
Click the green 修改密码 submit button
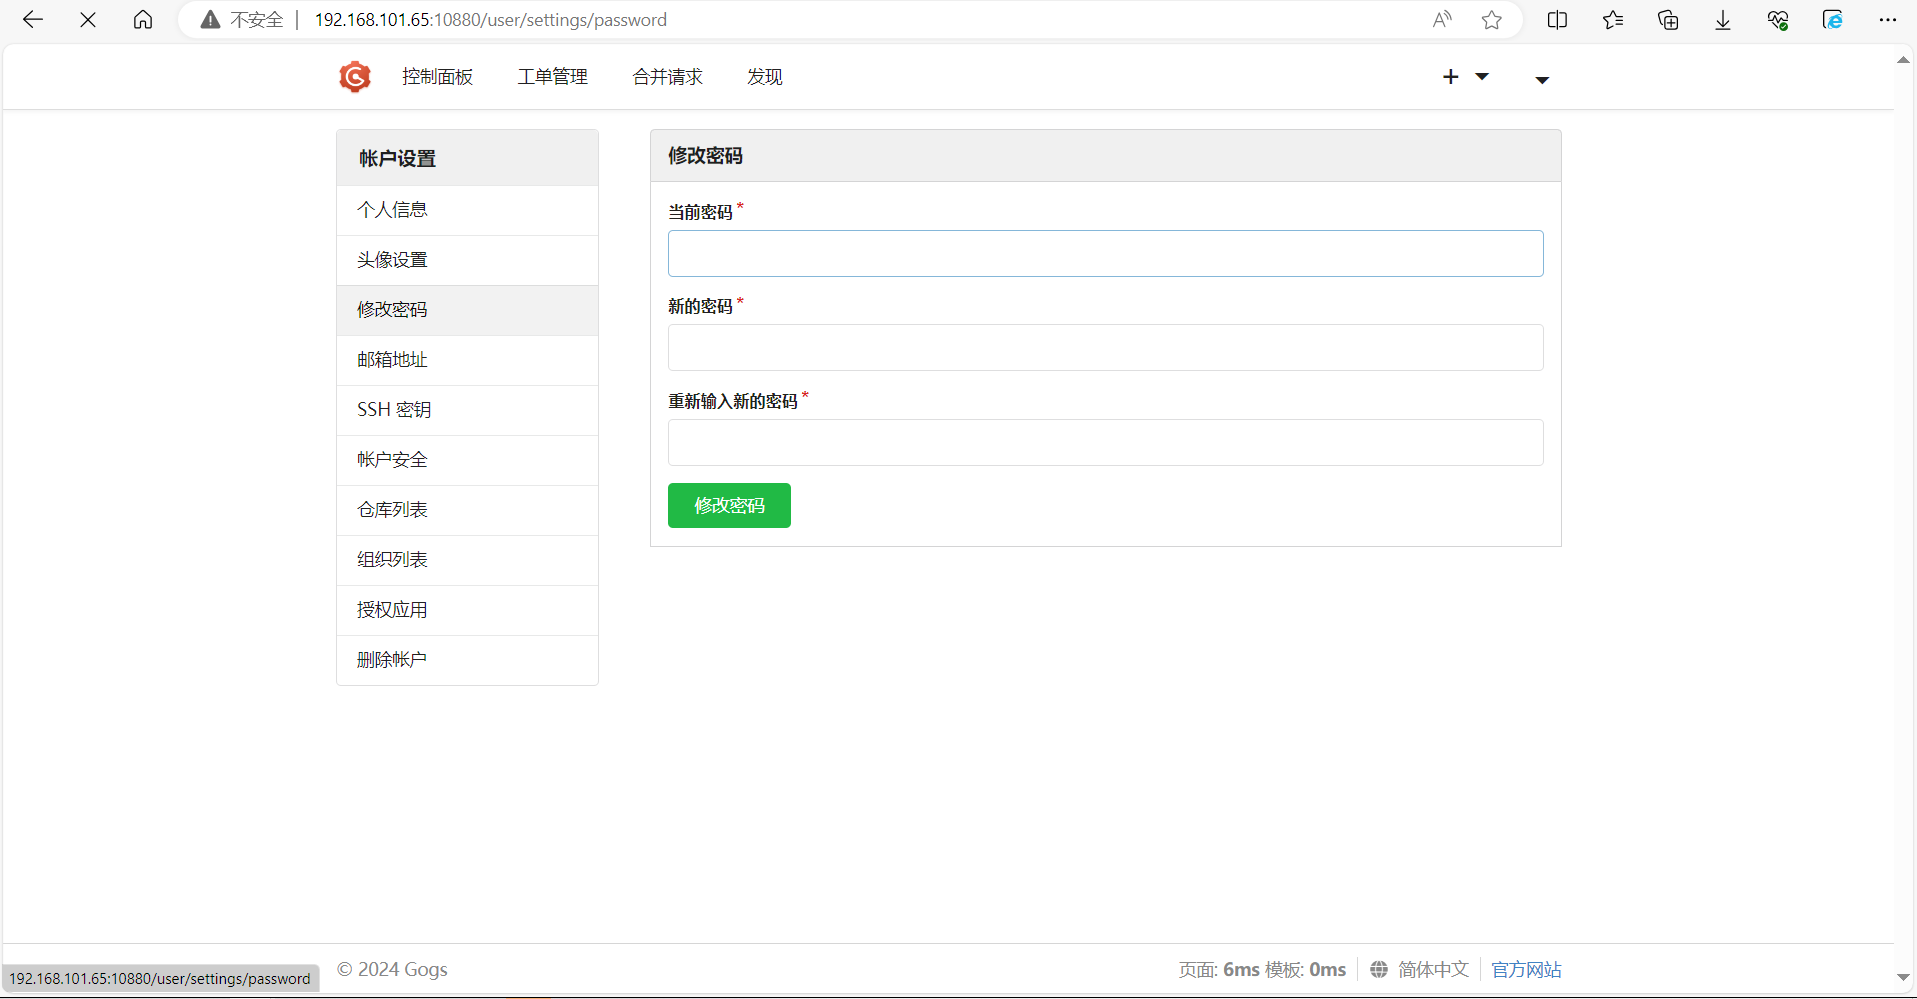pos(729,506)
